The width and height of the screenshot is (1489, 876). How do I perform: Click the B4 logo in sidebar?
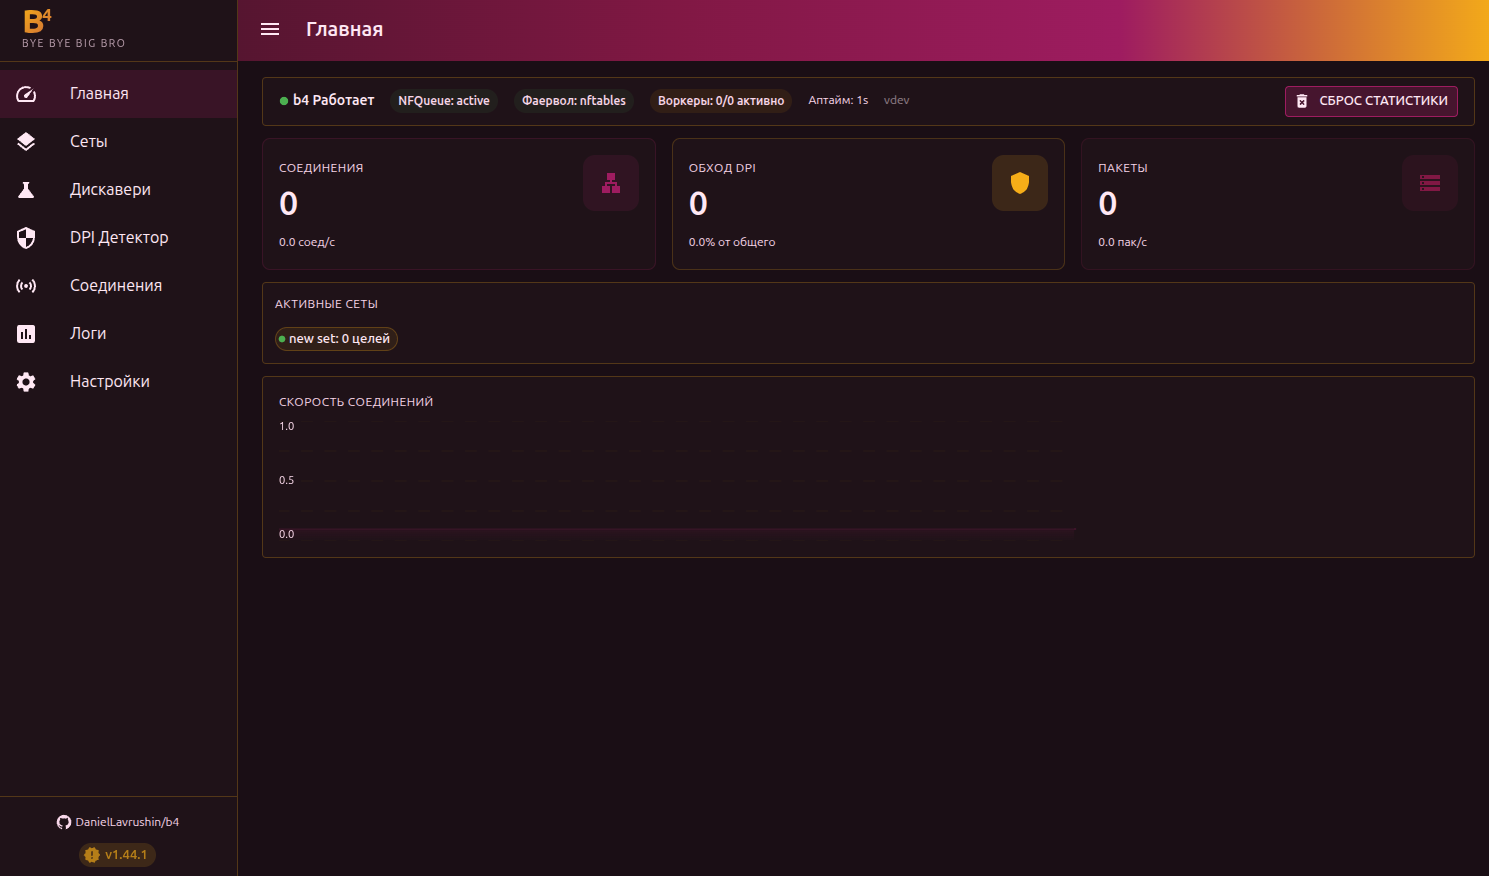click(38, 21)
